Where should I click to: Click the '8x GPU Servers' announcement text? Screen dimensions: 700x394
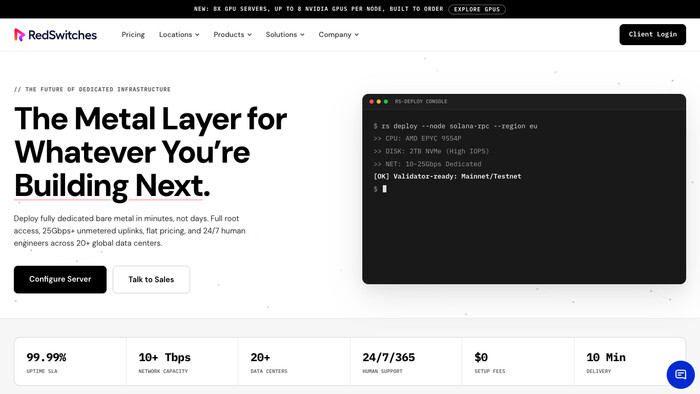click(x=319, y=9)
